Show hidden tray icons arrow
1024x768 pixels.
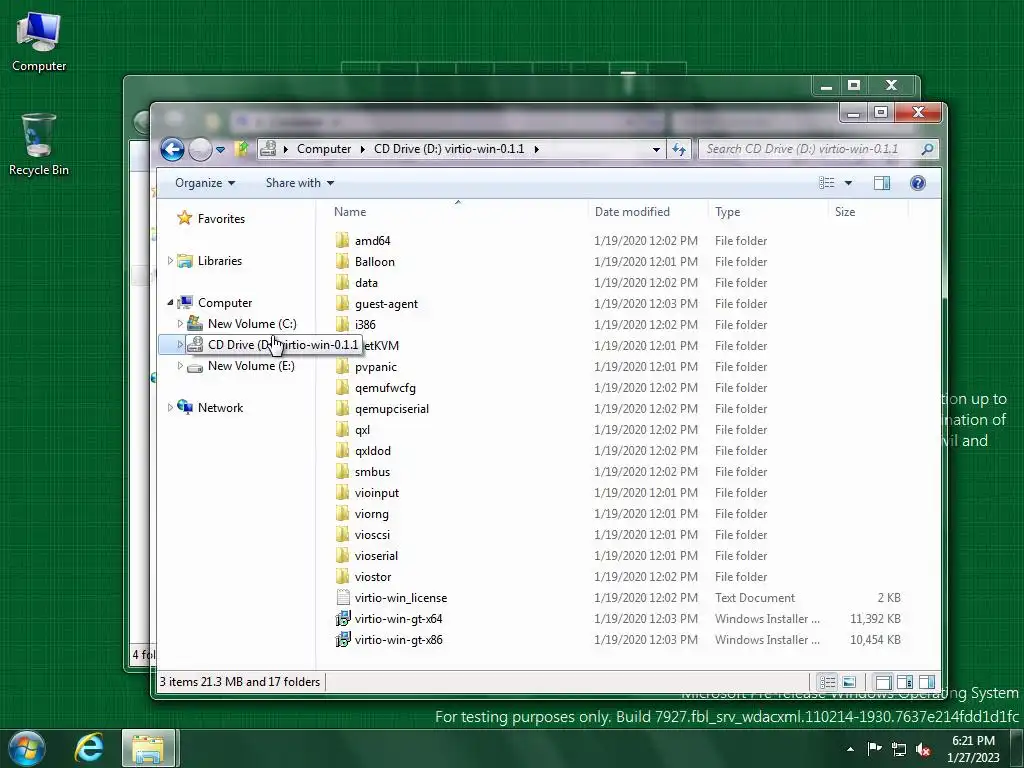[850, 749]
